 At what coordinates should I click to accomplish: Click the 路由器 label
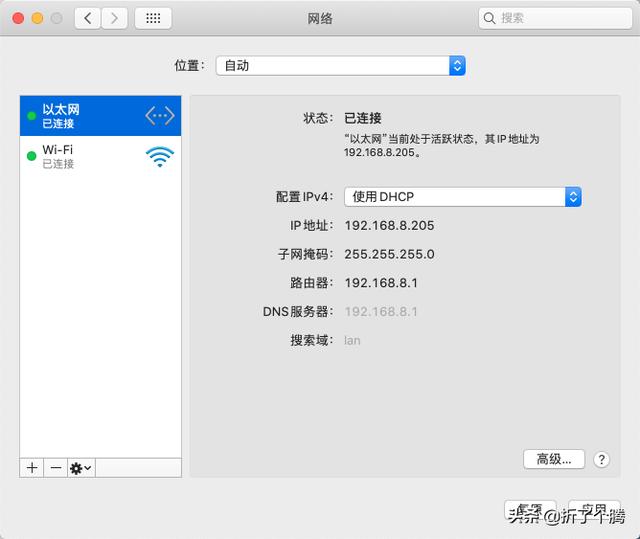[x=311, y=283]
